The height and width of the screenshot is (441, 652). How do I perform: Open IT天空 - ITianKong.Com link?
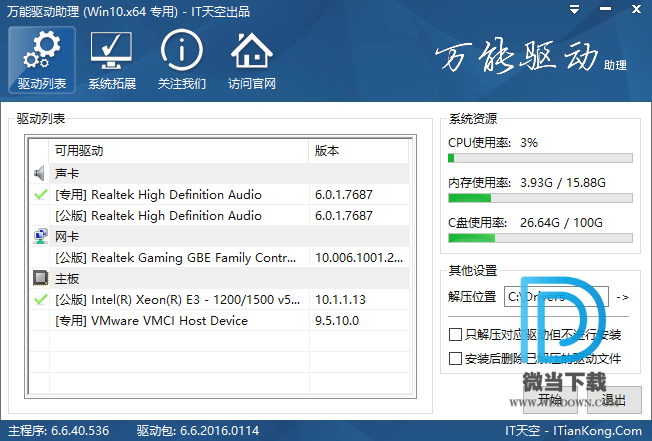(x=573, y=431)
